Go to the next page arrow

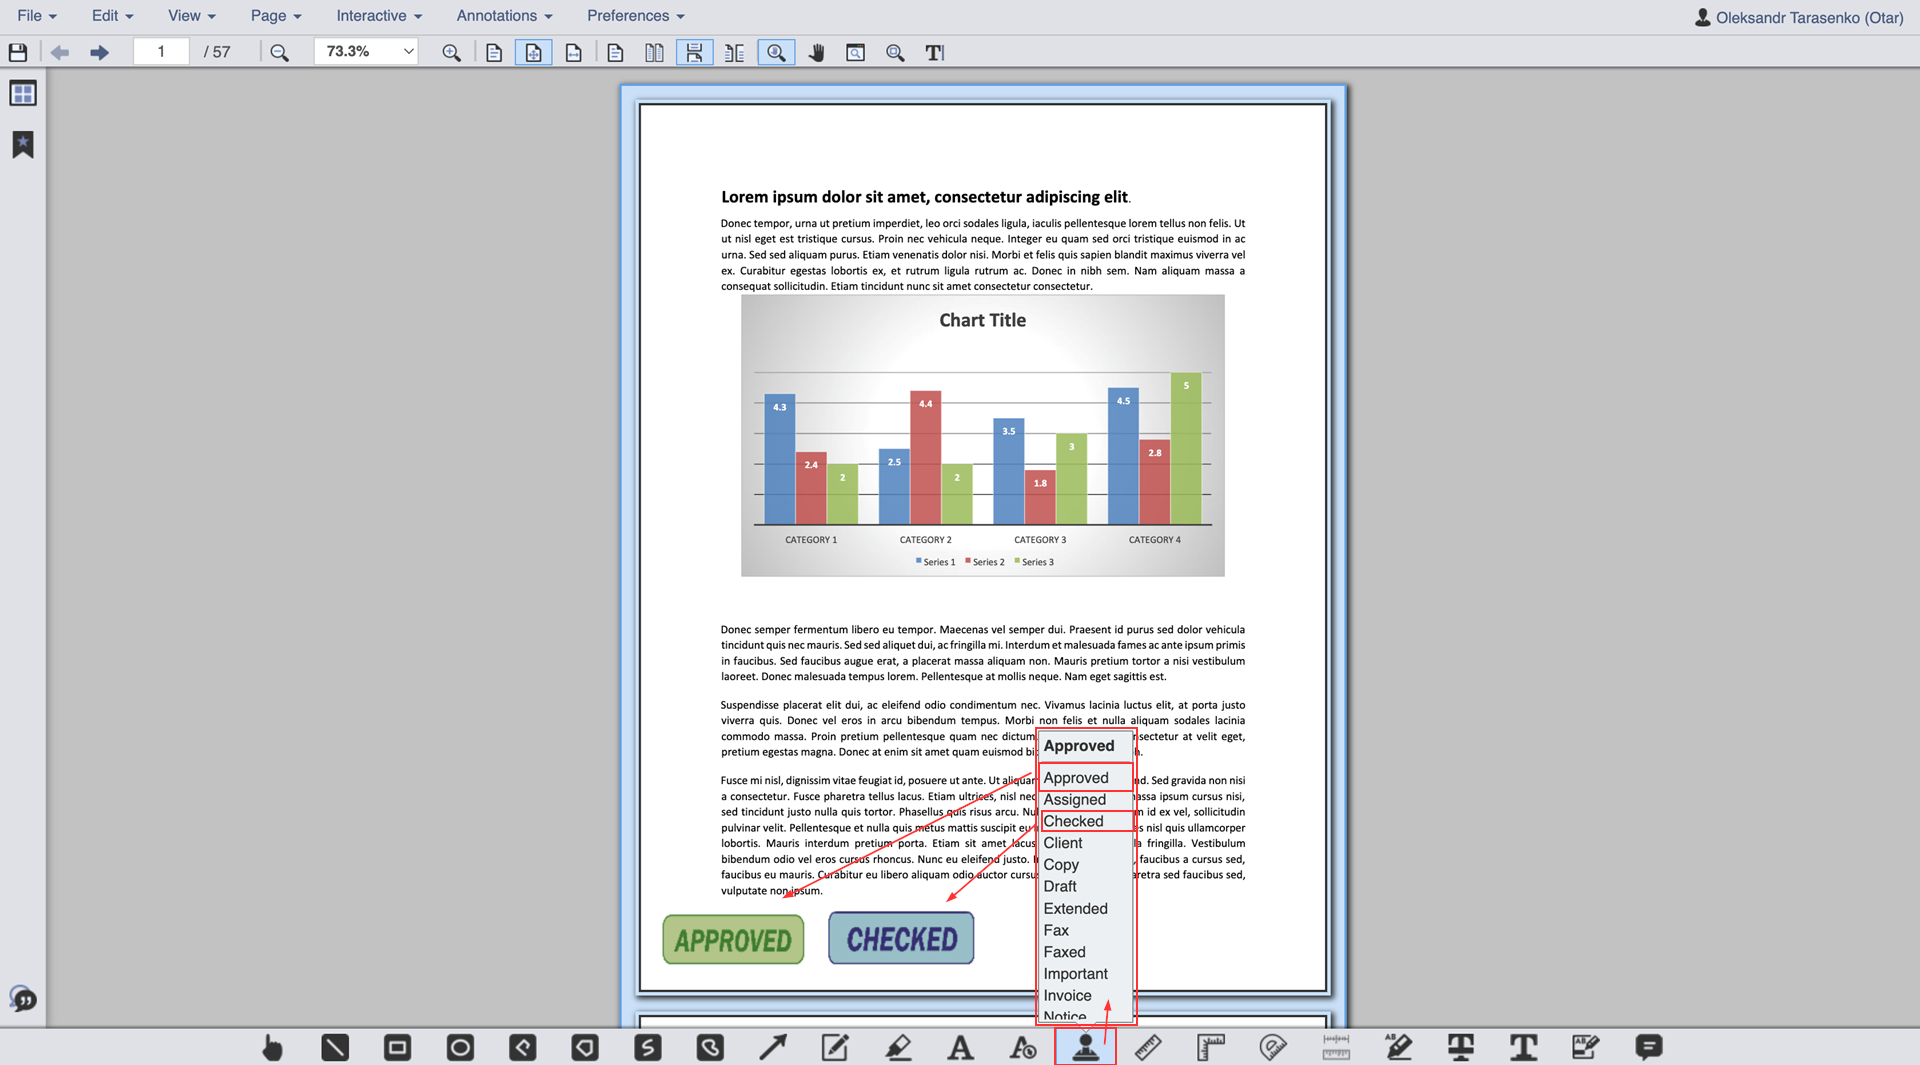tap(99, 52)
